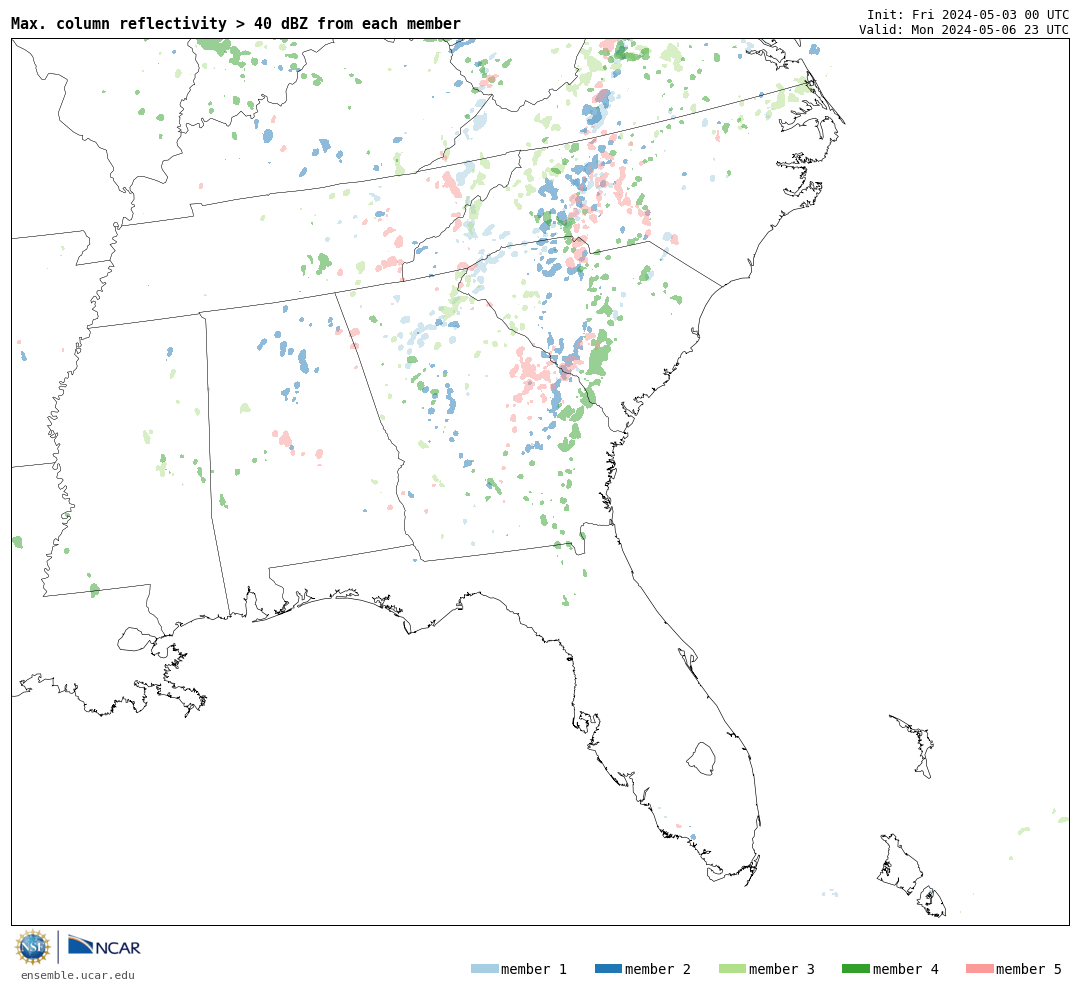Click the ensemble.ucar.edu text

[78, 975]
